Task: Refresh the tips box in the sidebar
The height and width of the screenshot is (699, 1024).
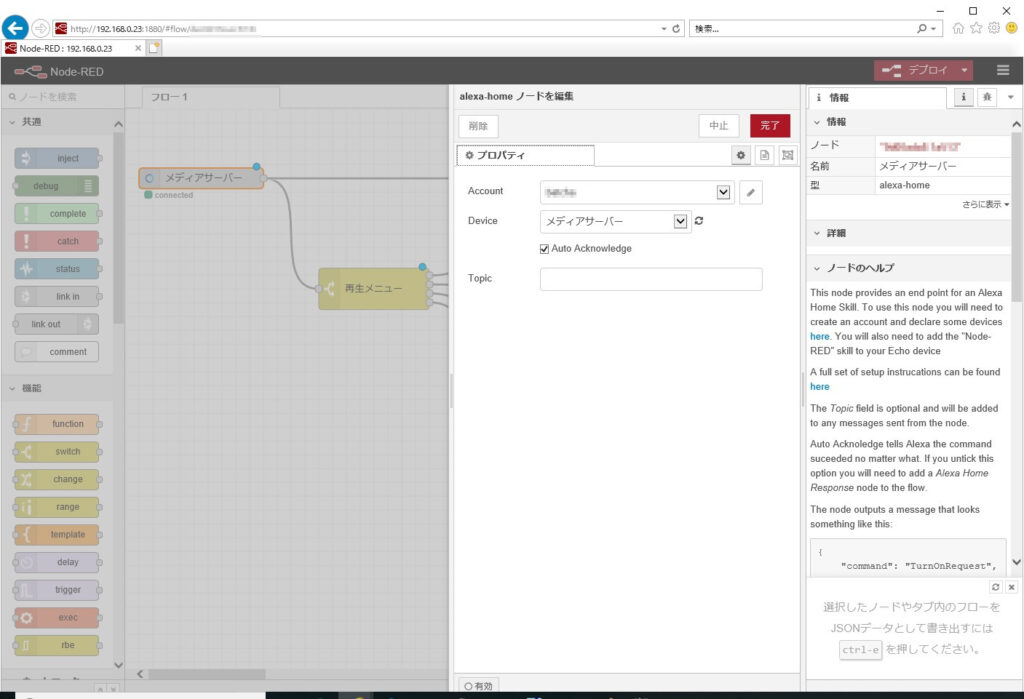Action: (995, 587)
